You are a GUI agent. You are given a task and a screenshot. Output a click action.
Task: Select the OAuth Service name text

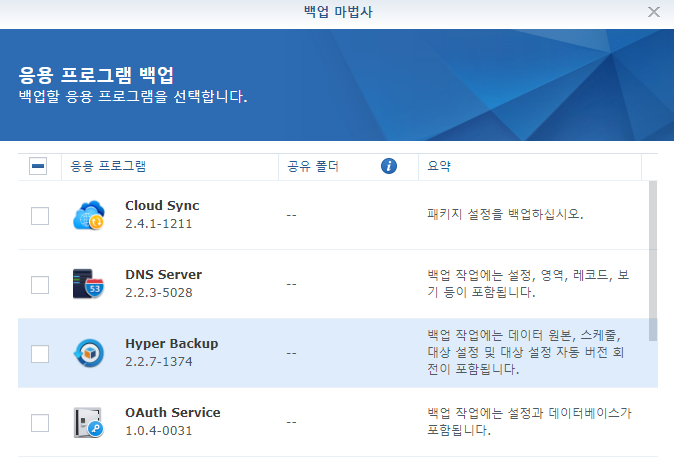(173, 413)
